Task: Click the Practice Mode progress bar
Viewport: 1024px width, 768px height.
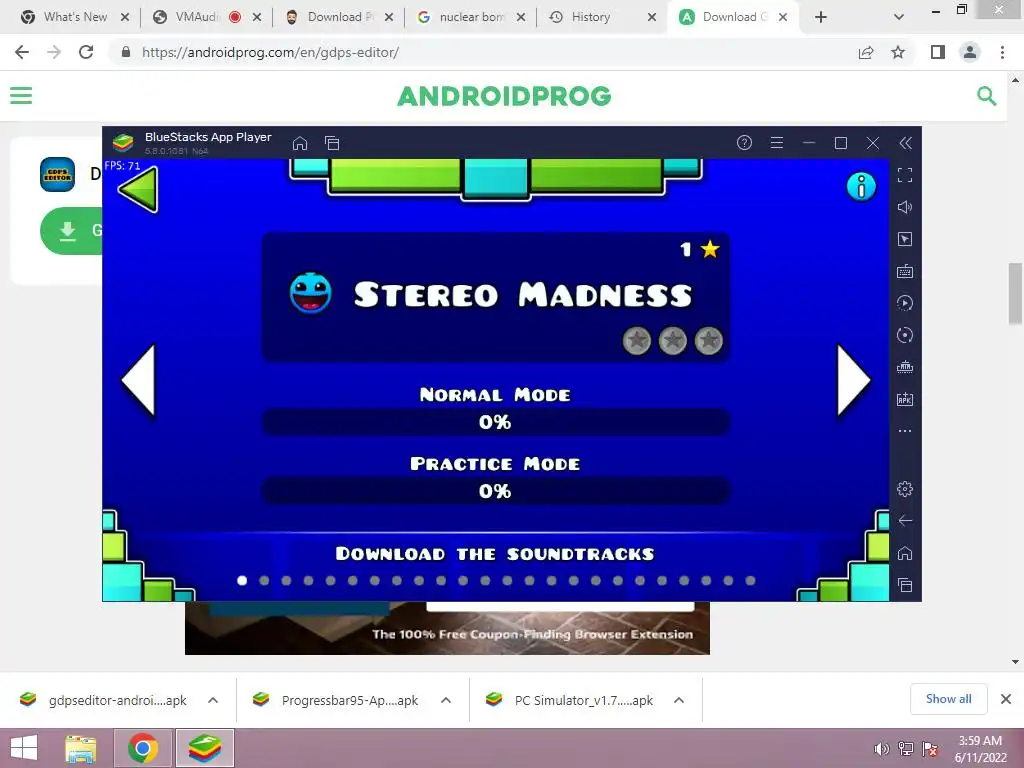Action: click(496, 491)
